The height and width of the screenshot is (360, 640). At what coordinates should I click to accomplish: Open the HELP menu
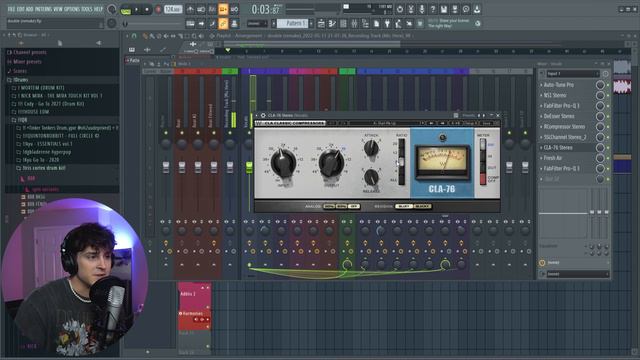point(98,9)
